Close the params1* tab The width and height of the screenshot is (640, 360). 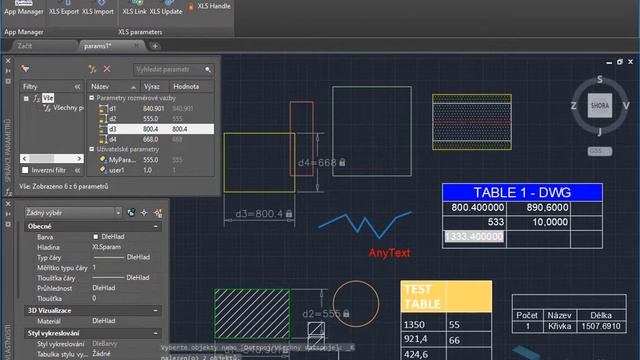click(x=137, y=46)
